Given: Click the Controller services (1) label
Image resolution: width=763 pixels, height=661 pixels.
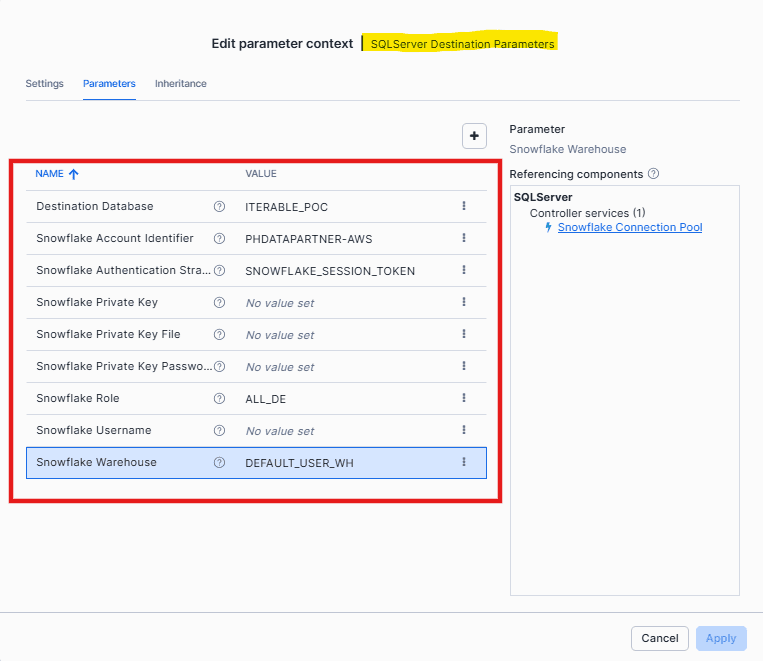Looking at the screenshot, I should (587, 213).
